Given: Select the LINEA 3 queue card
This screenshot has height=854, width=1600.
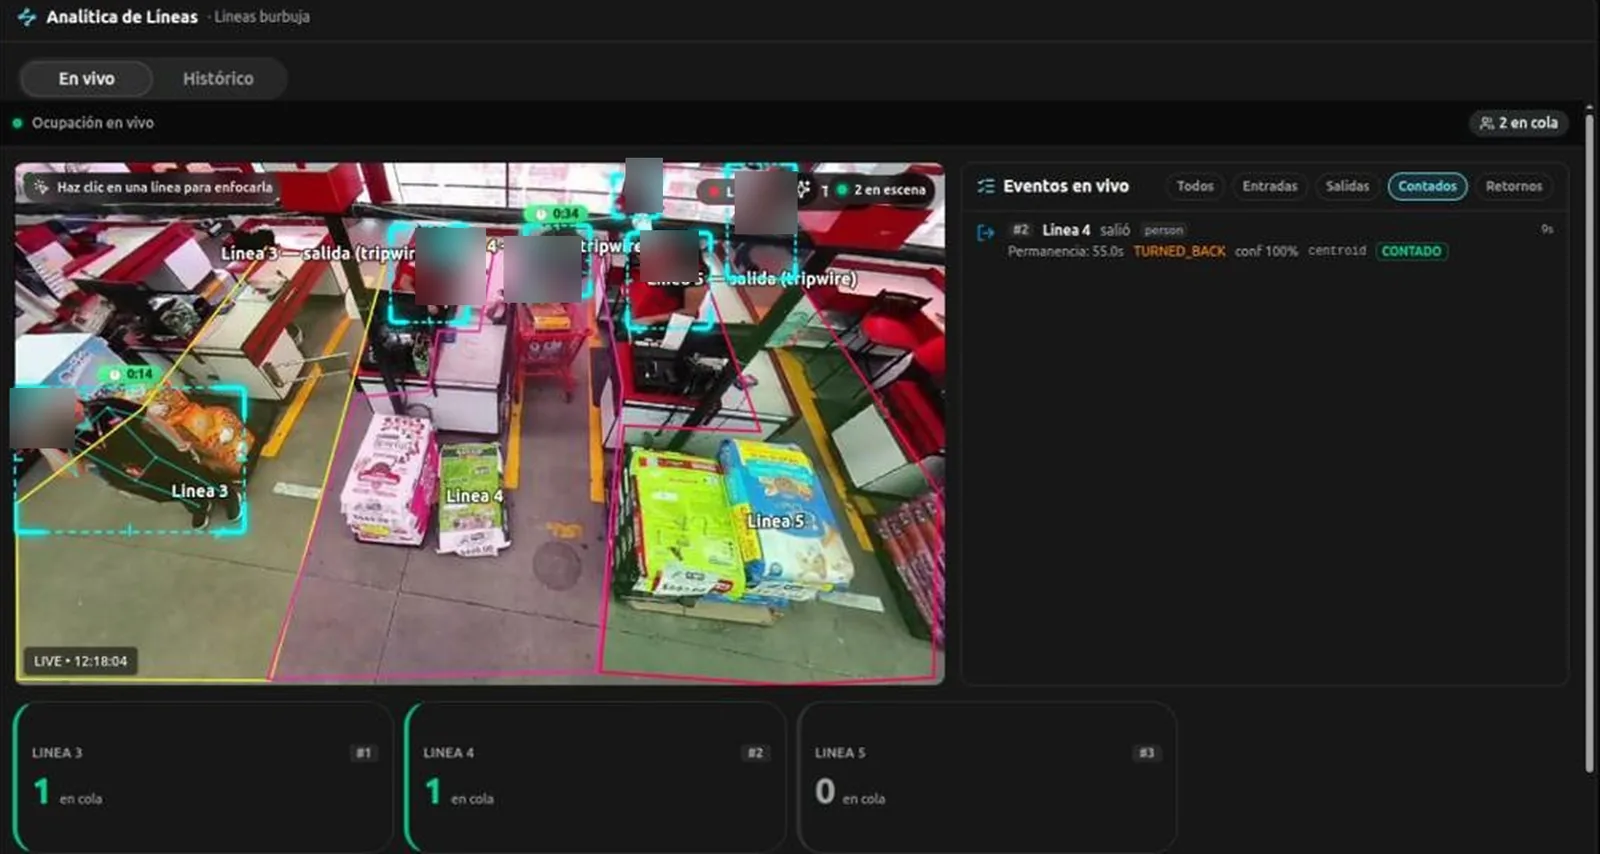Looking at the screenshot, I should point(204,777).
